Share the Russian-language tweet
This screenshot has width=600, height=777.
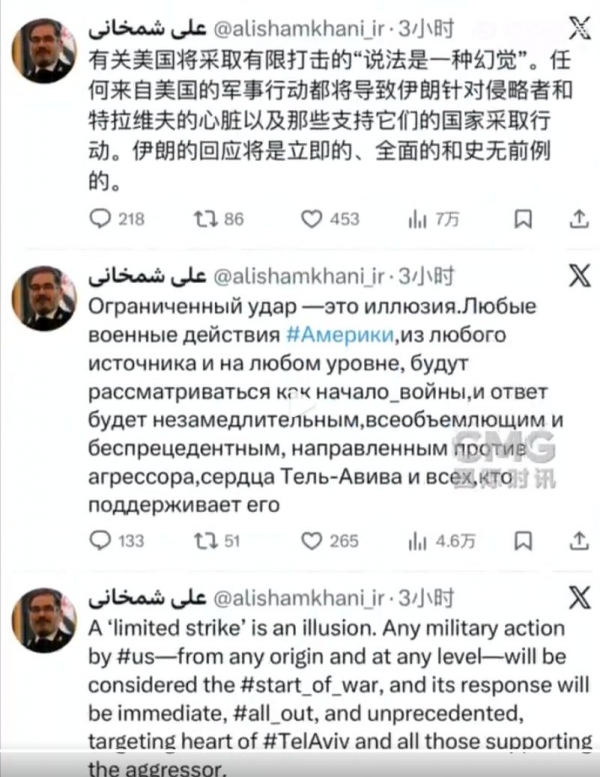pos(578,541)
